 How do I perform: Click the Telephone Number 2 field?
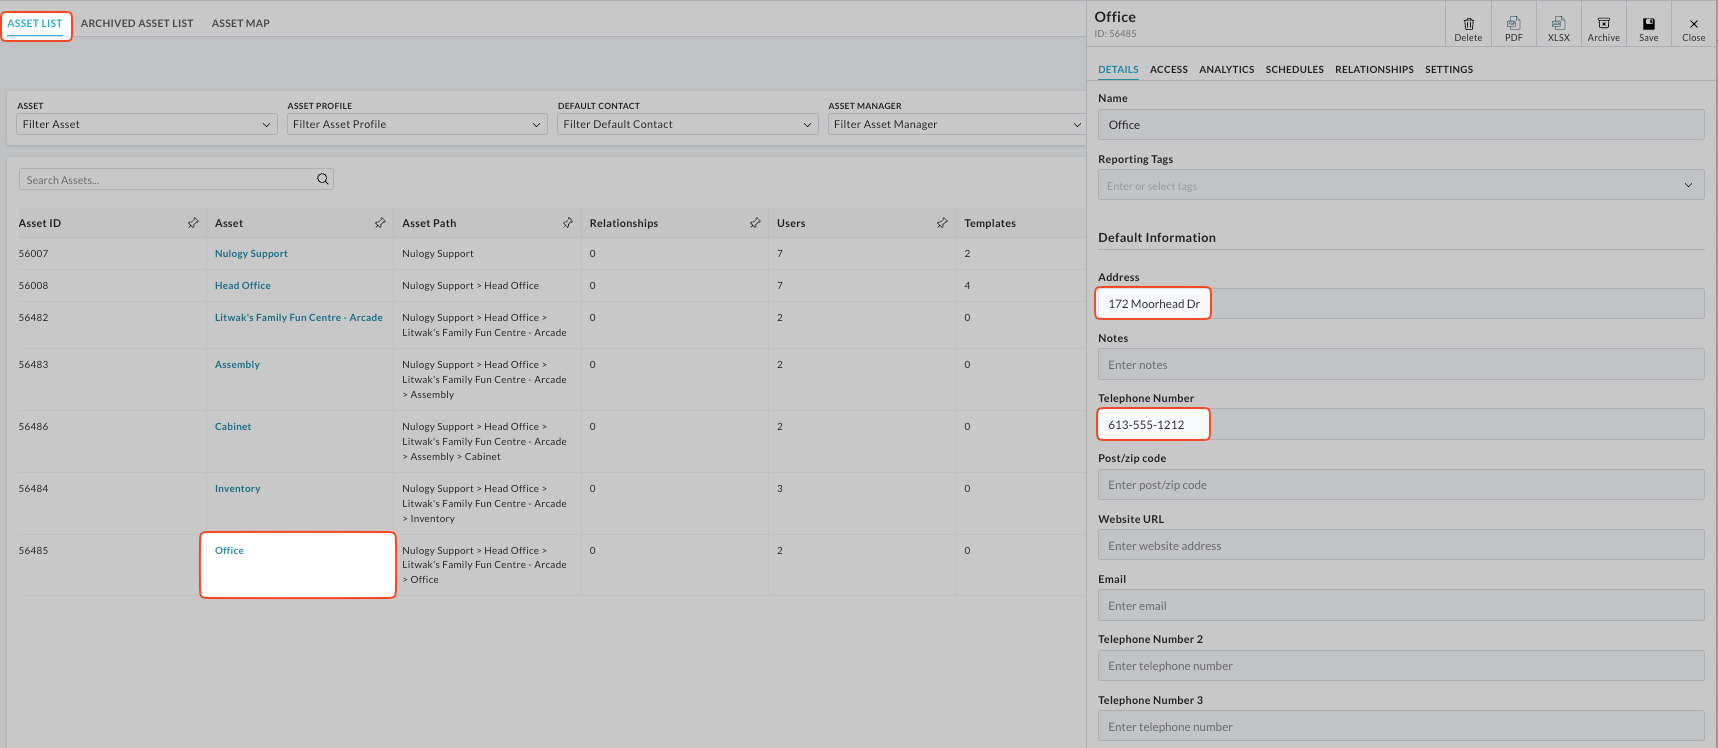[x=1401, y=666]
